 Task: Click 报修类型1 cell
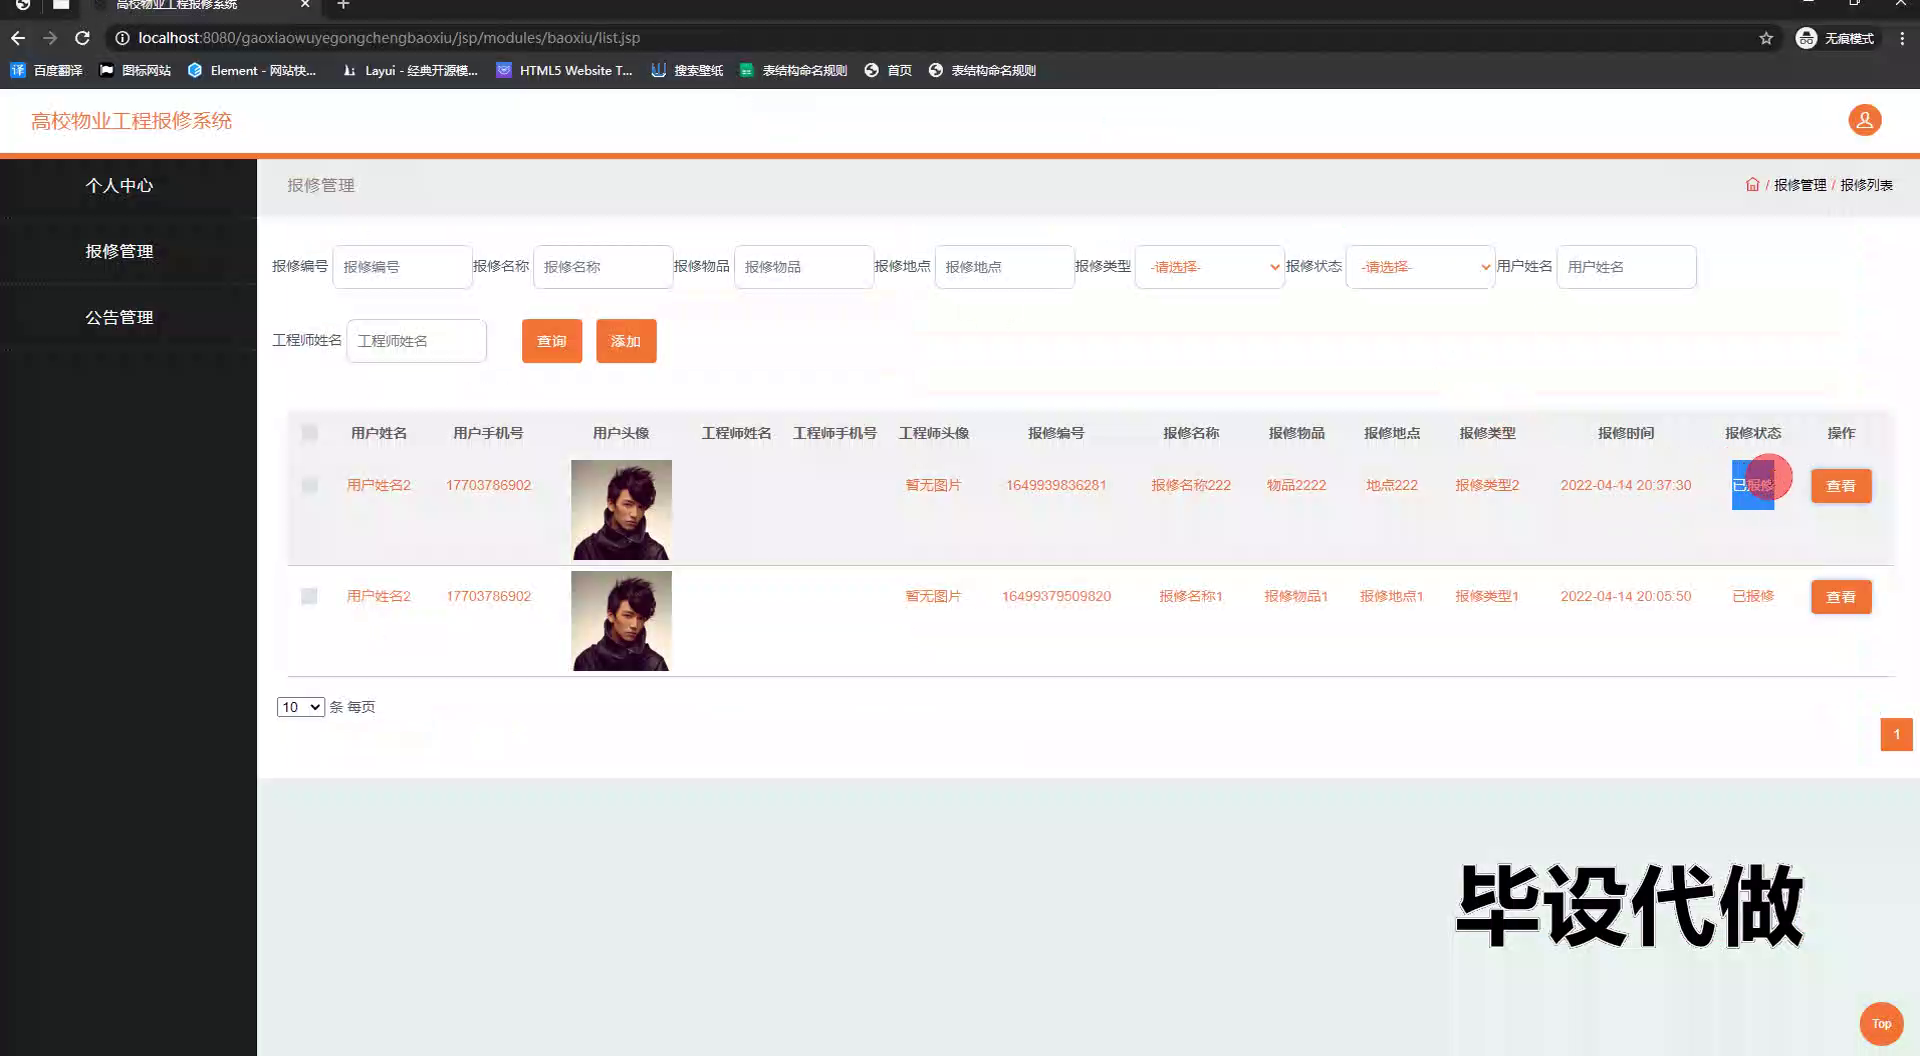click(x=1486, y=596)
